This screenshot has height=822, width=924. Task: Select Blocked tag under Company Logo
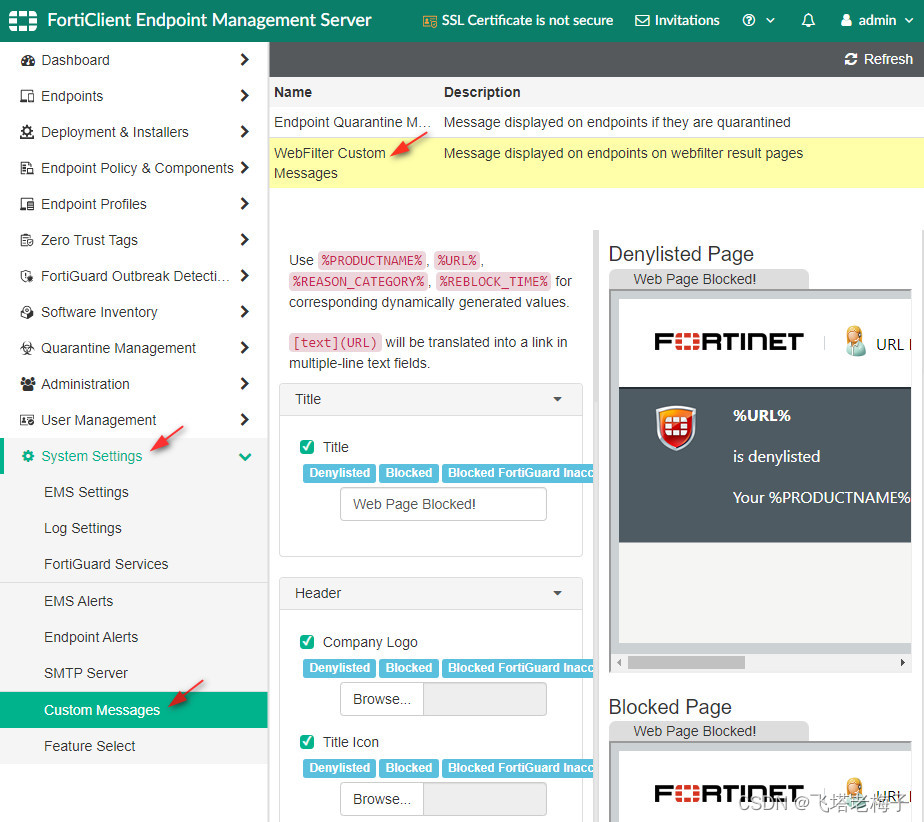(x=409, y=668)
